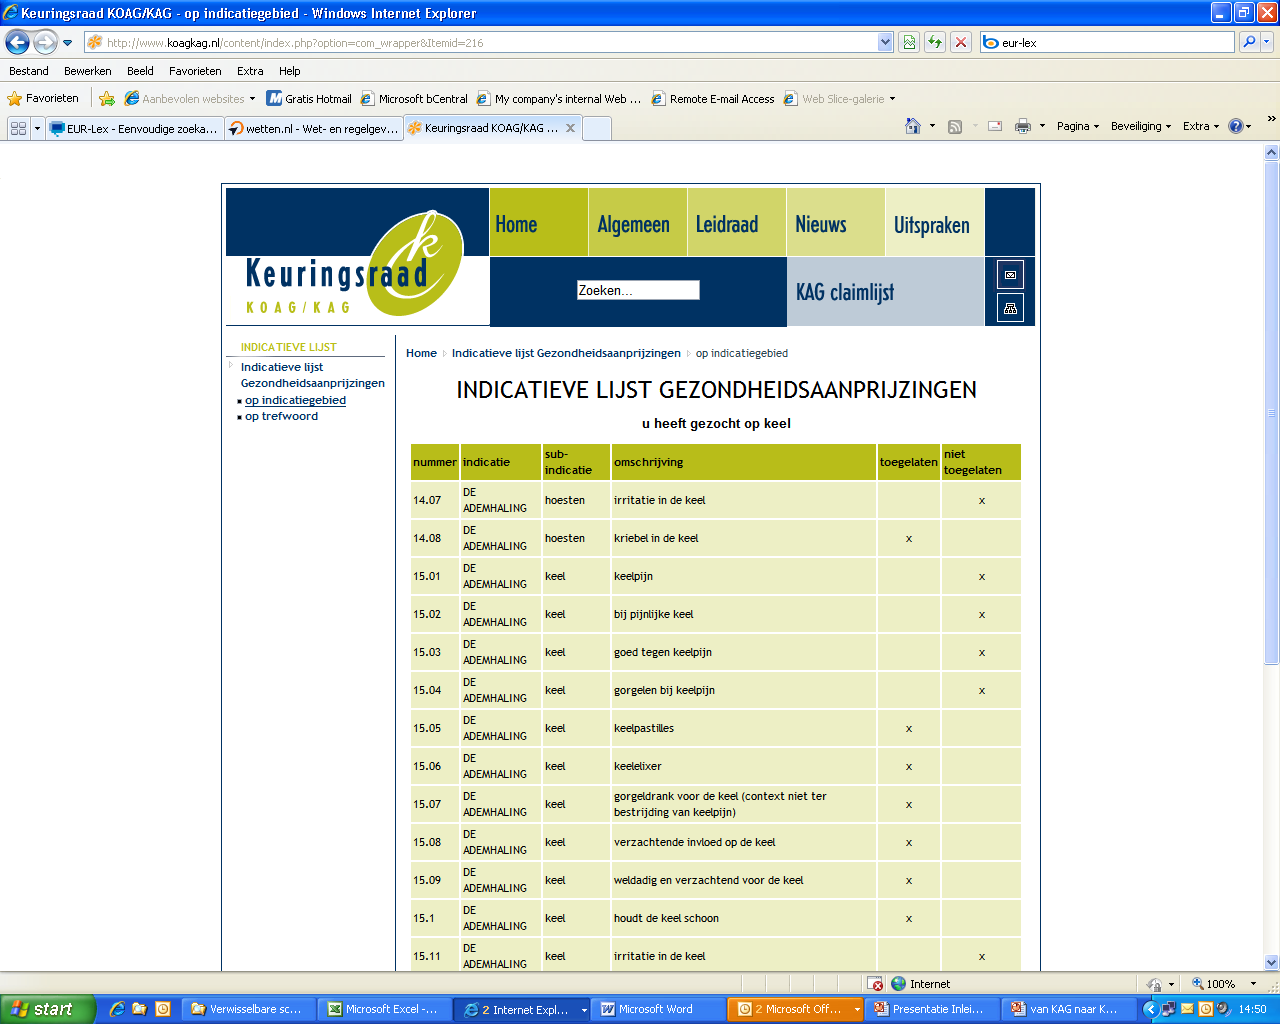This screenshot has width=1280, height=1024.
Task: Open the recent pages dropdown next to Forward
Action: (x=67, y=43)
